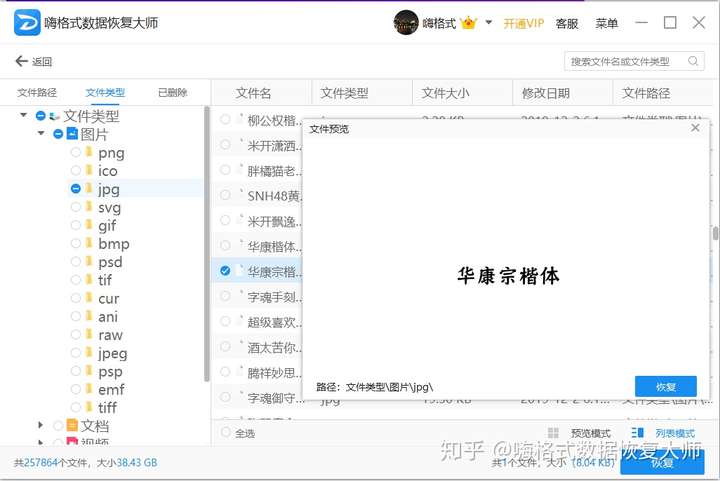Select the 腾祥妙思 file name
Screen dimensions: 720x481
pyautogui.click(x=275, y=373)
